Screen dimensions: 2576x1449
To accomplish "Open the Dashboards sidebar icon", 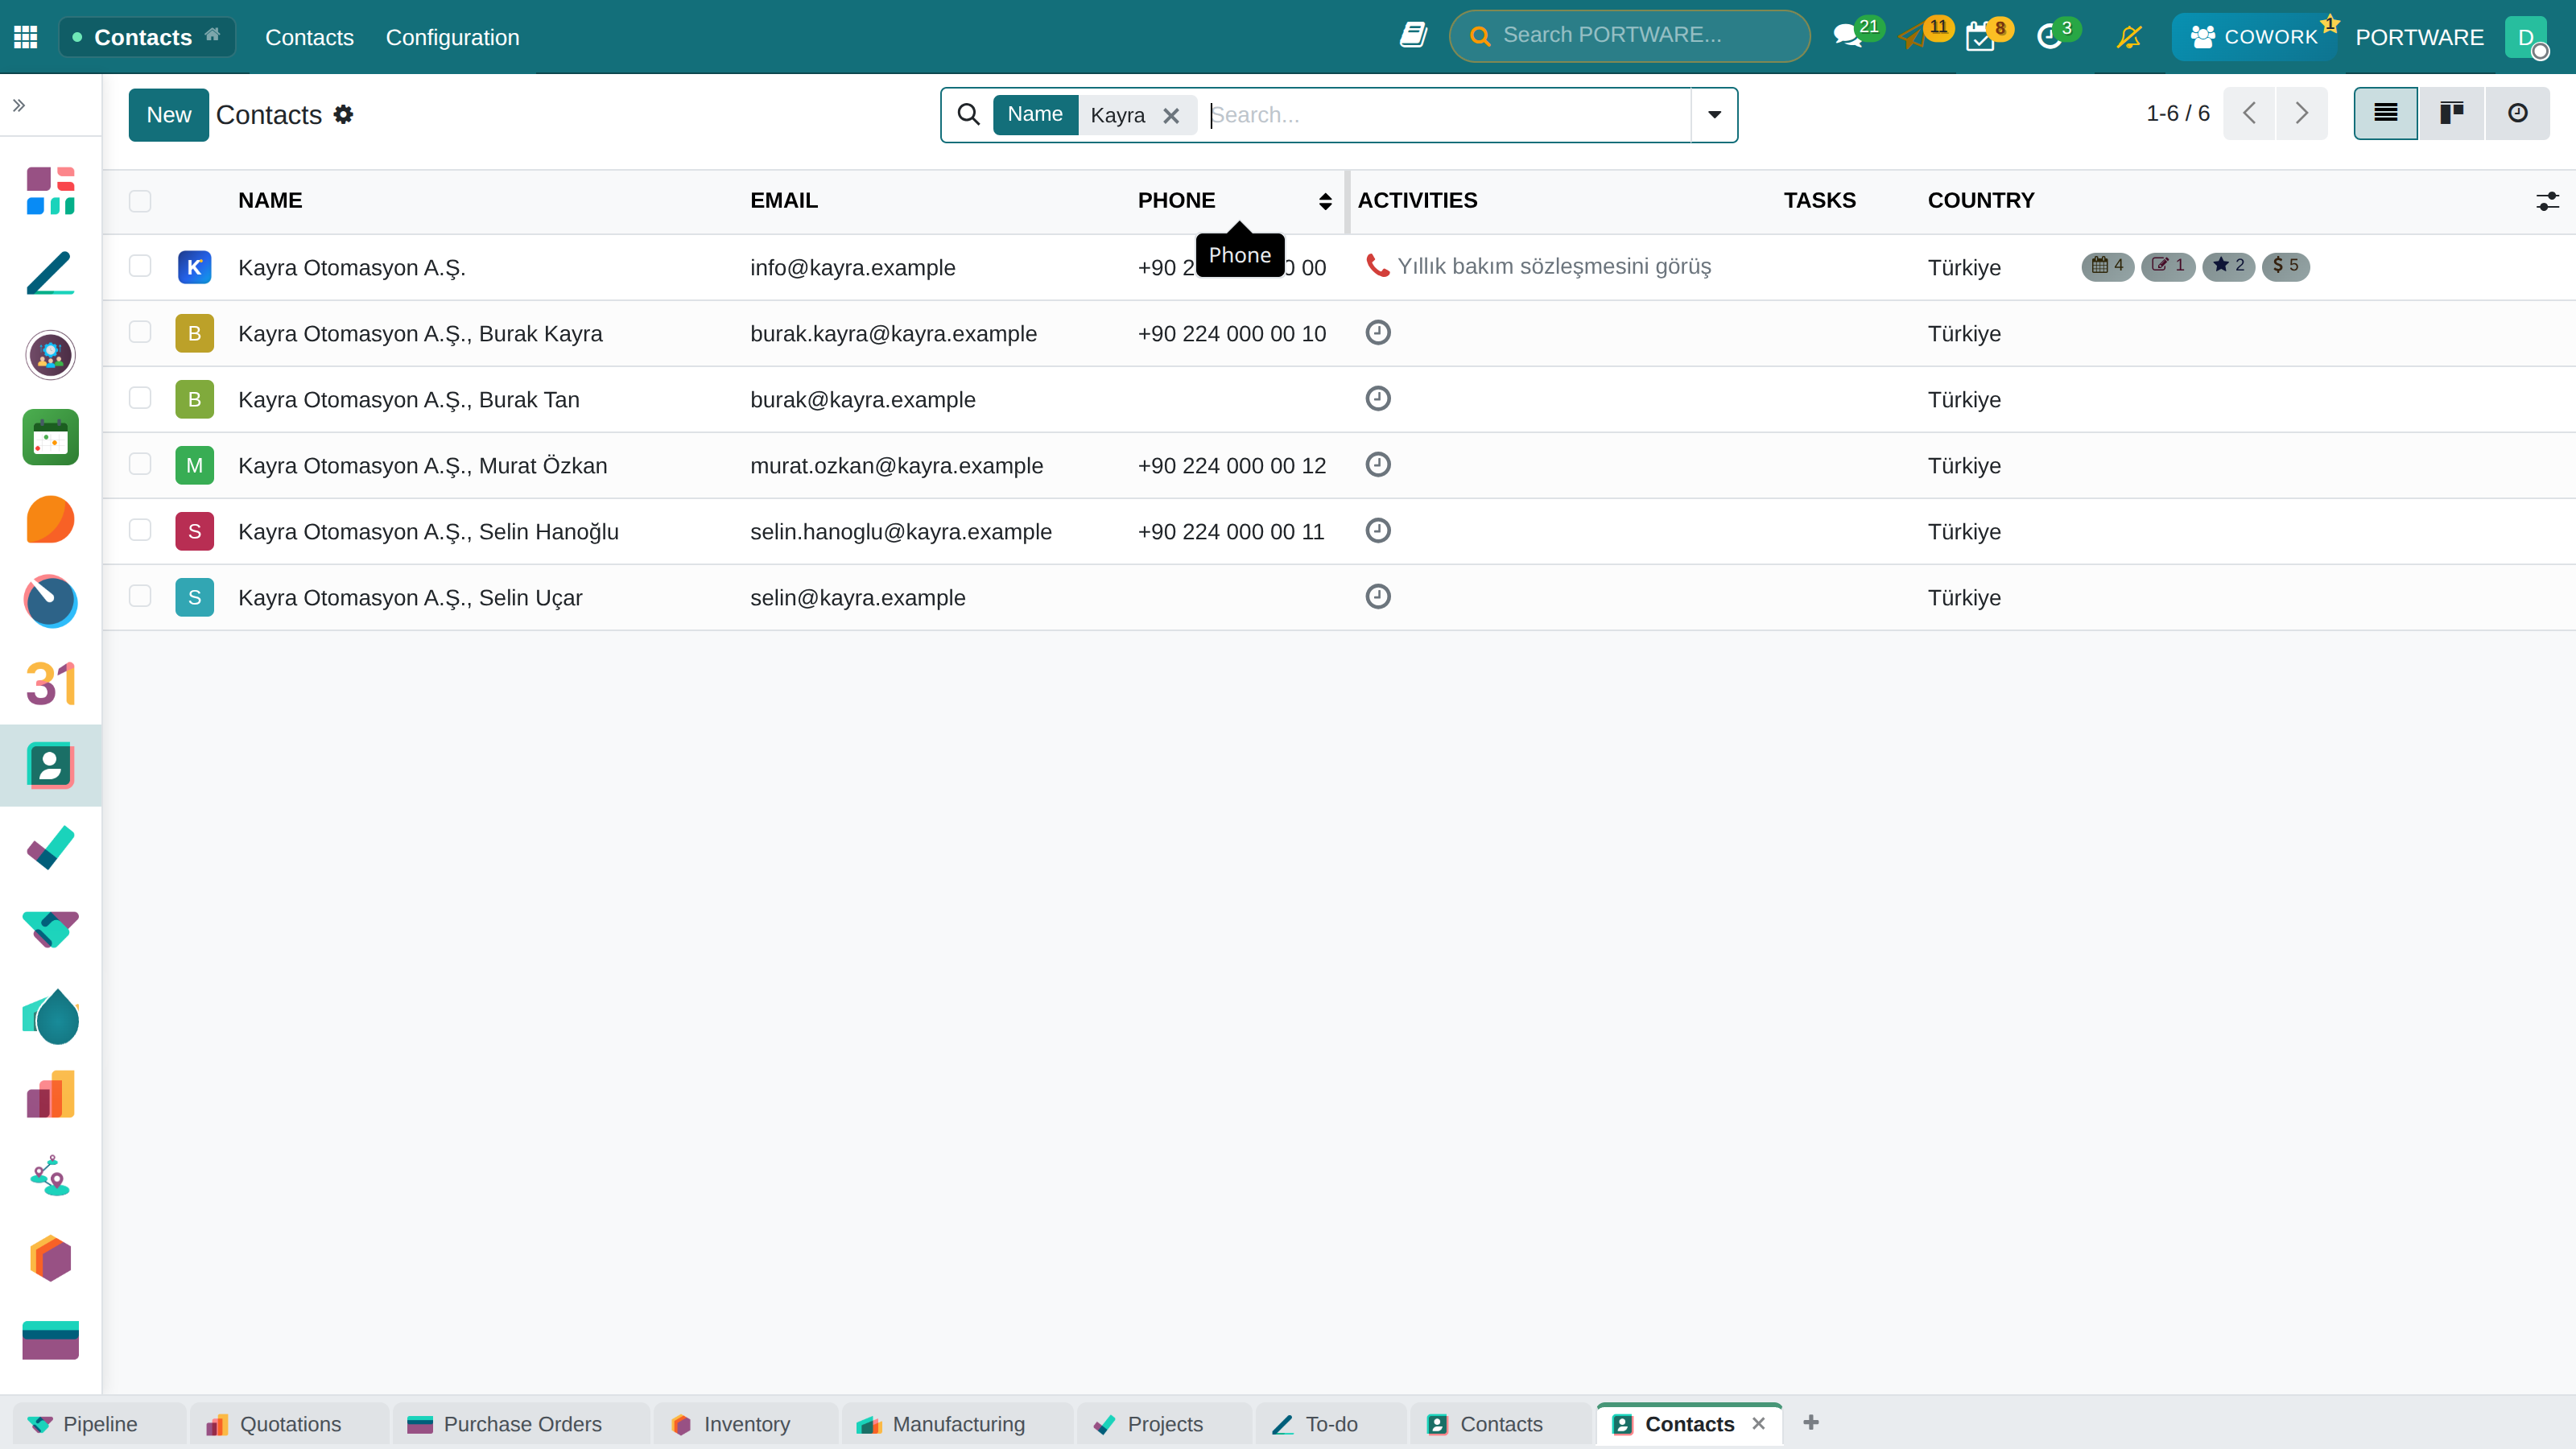I will (x=50, y=191).
